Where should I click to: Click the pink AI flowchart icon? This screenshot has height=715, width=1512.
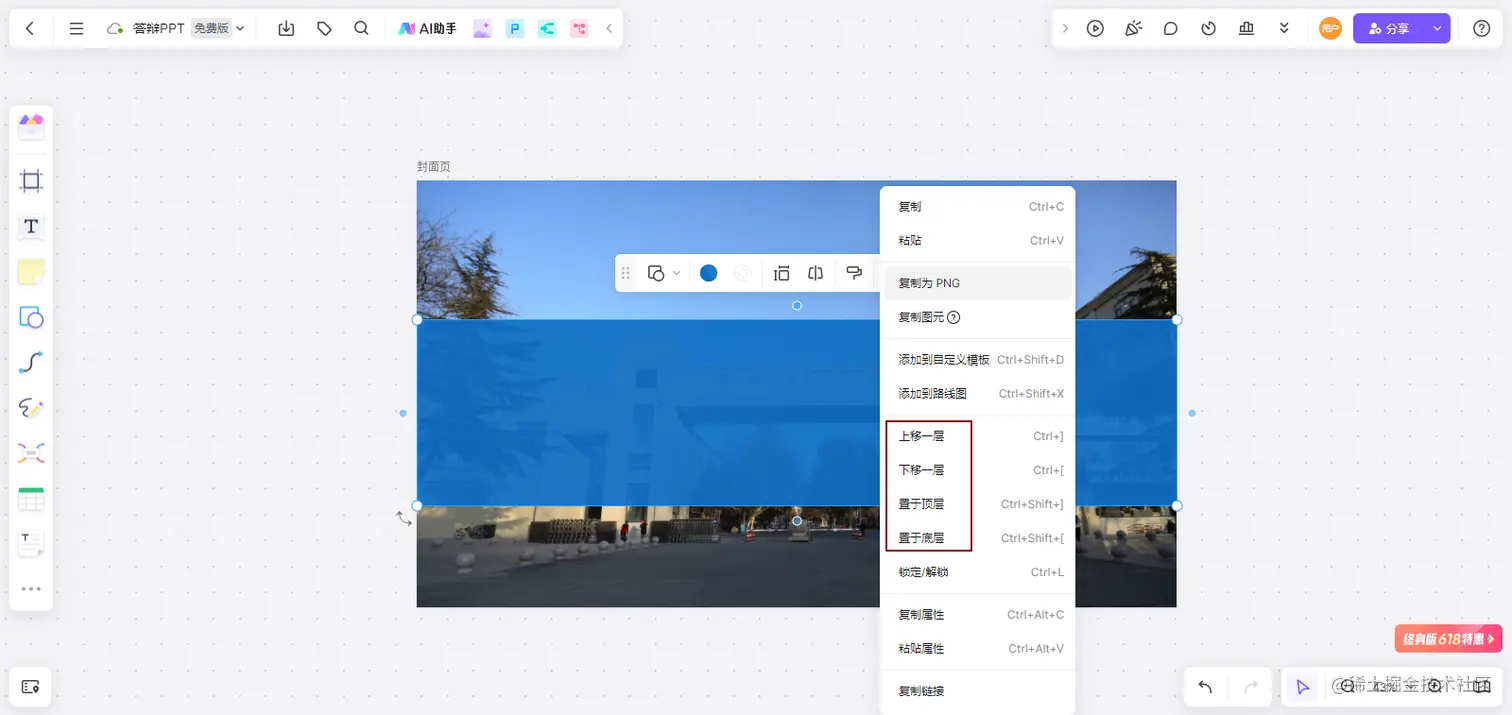[579, 29]
